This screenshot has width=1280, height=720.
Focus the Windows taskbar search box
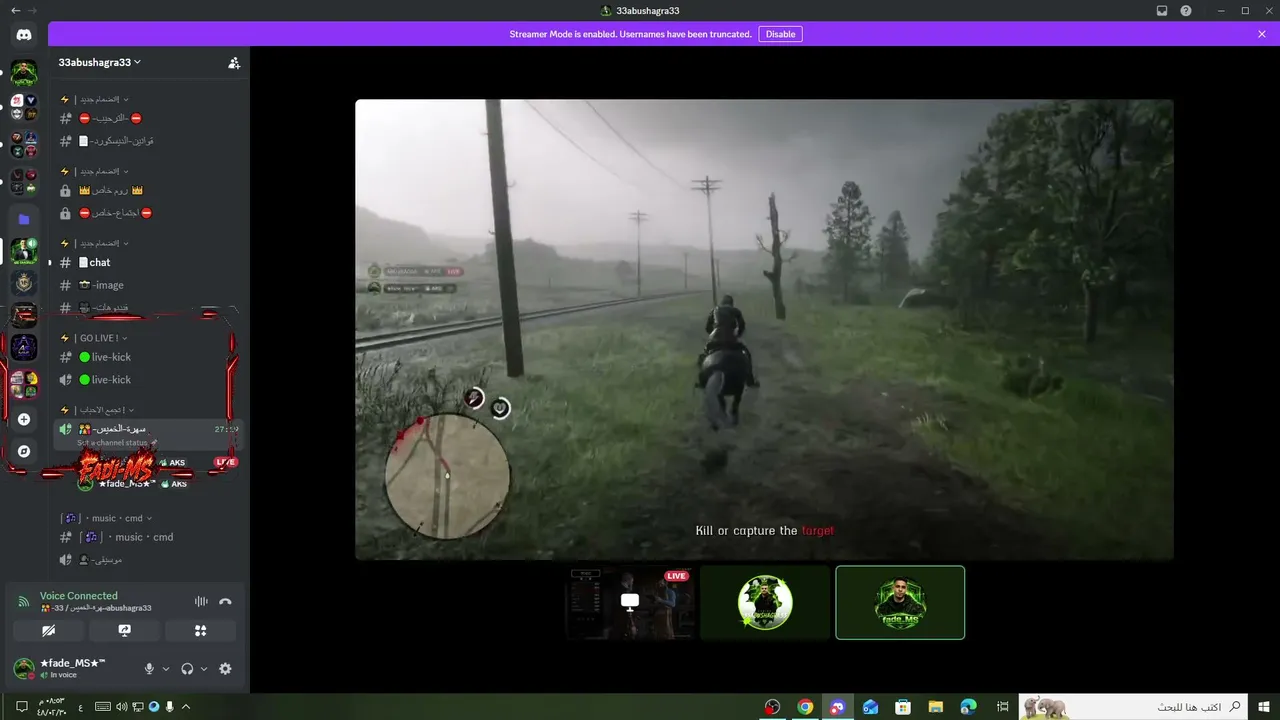click(x=1134, y=707)
